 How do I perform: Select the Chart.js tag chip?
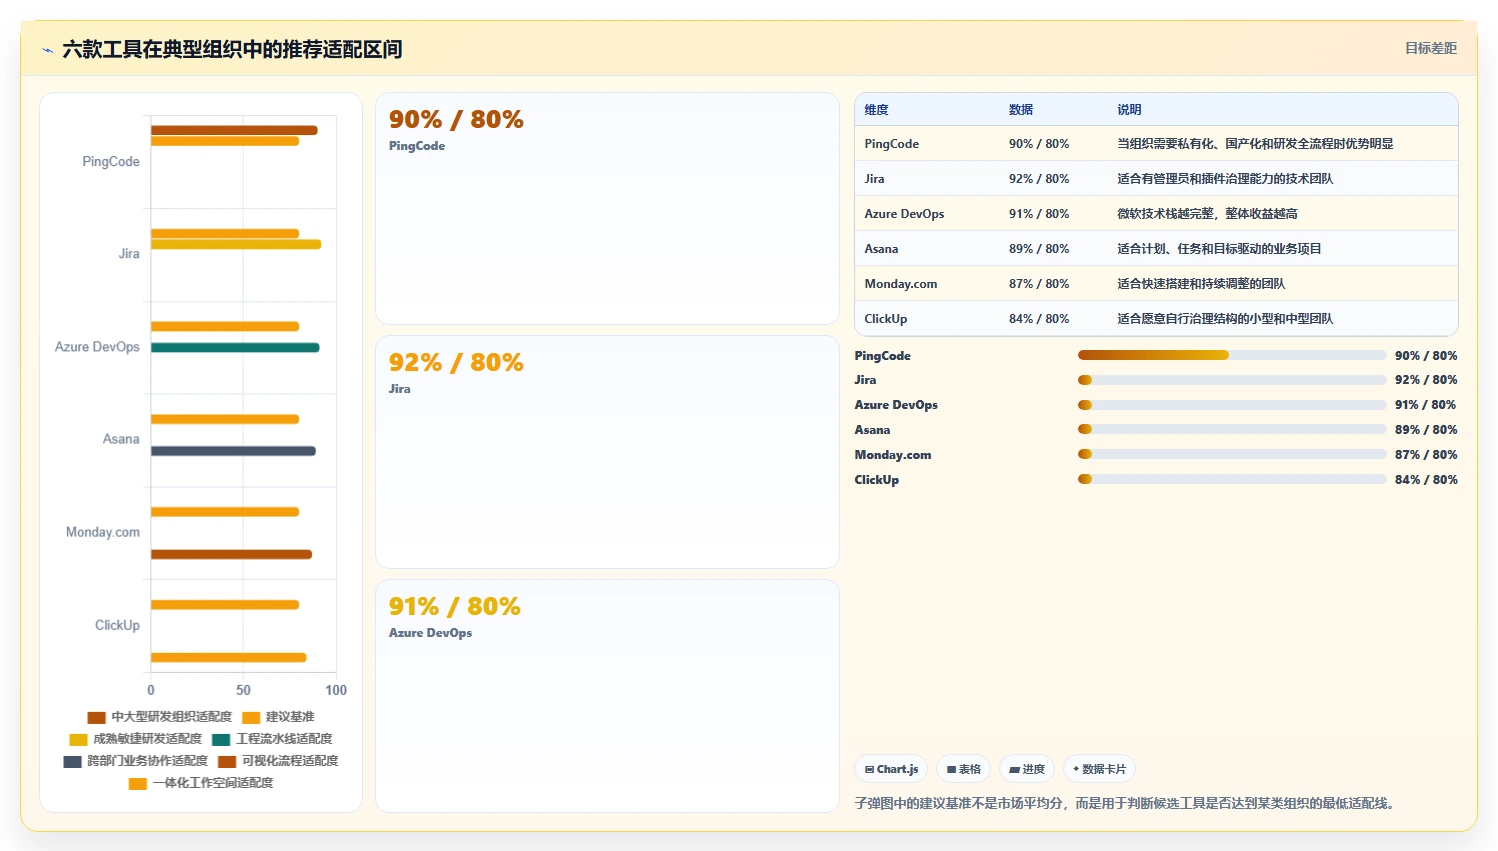click(x=891, y=769)
